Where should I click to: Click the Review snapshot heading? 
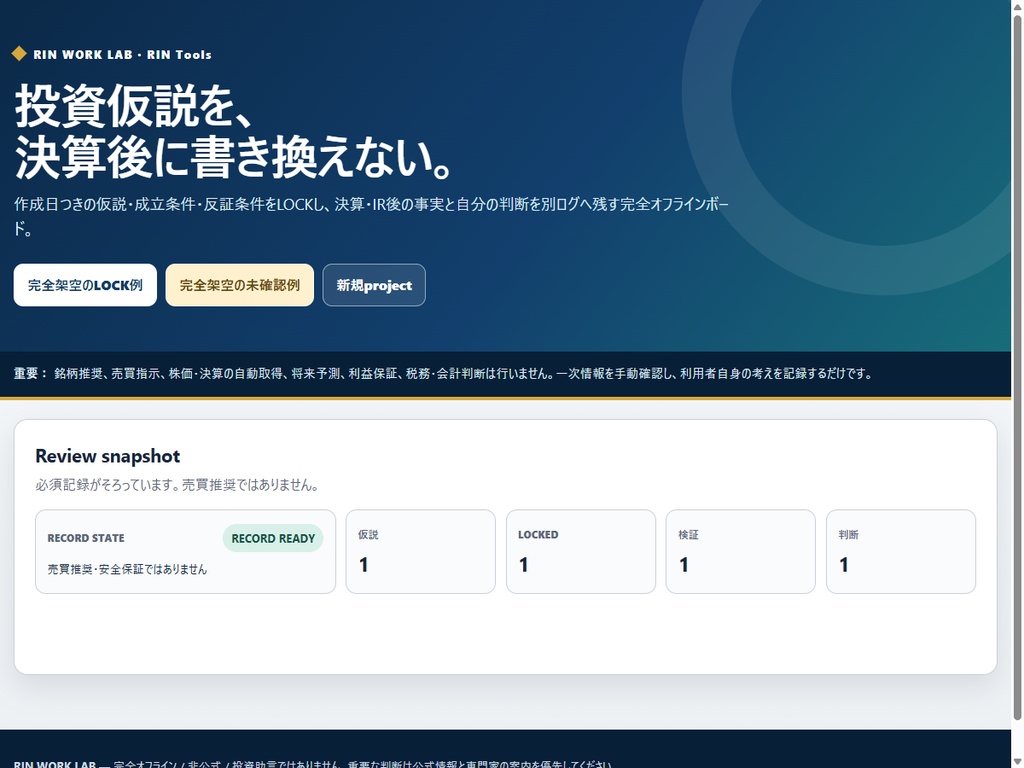coord(108,456)
